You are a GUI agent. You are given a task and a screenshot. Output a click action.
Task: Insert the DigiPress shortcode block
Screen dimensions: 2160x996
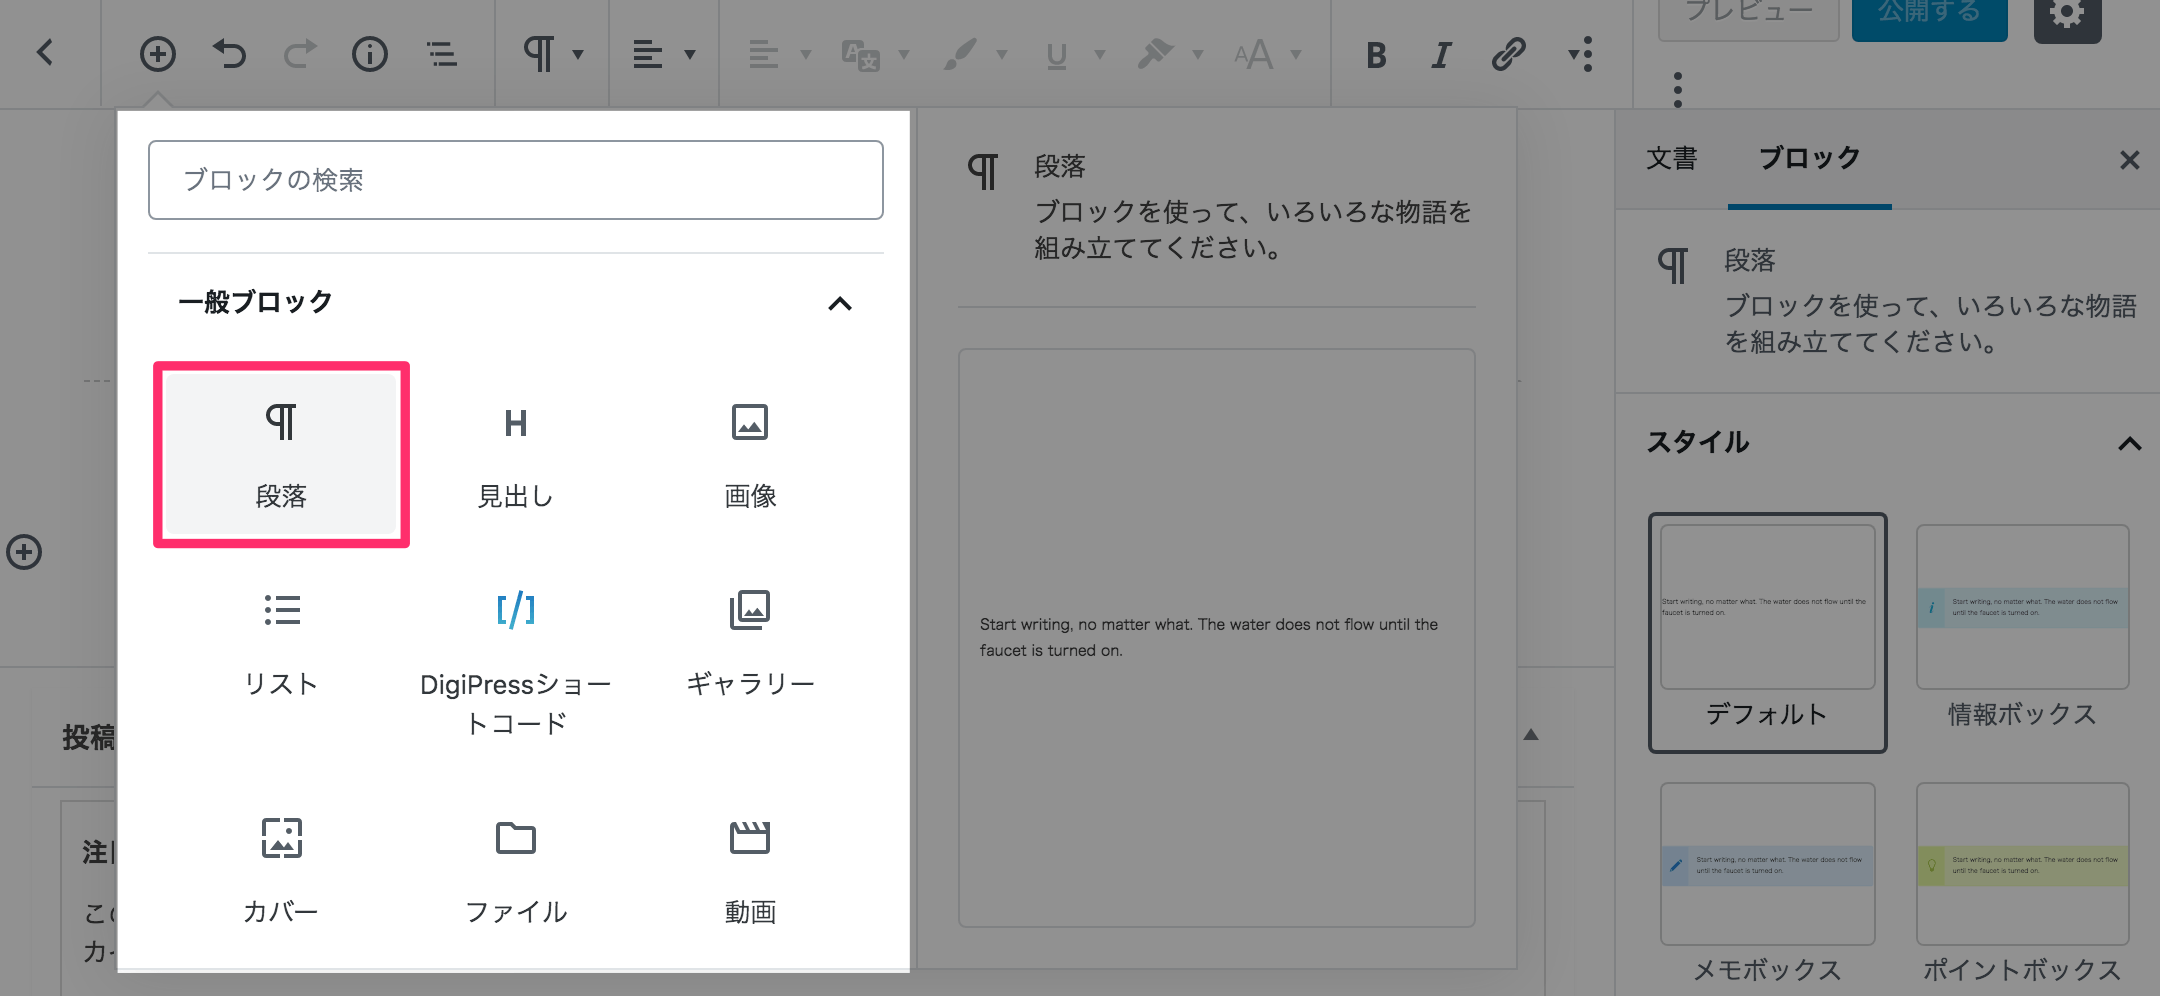tap(516, 662)
